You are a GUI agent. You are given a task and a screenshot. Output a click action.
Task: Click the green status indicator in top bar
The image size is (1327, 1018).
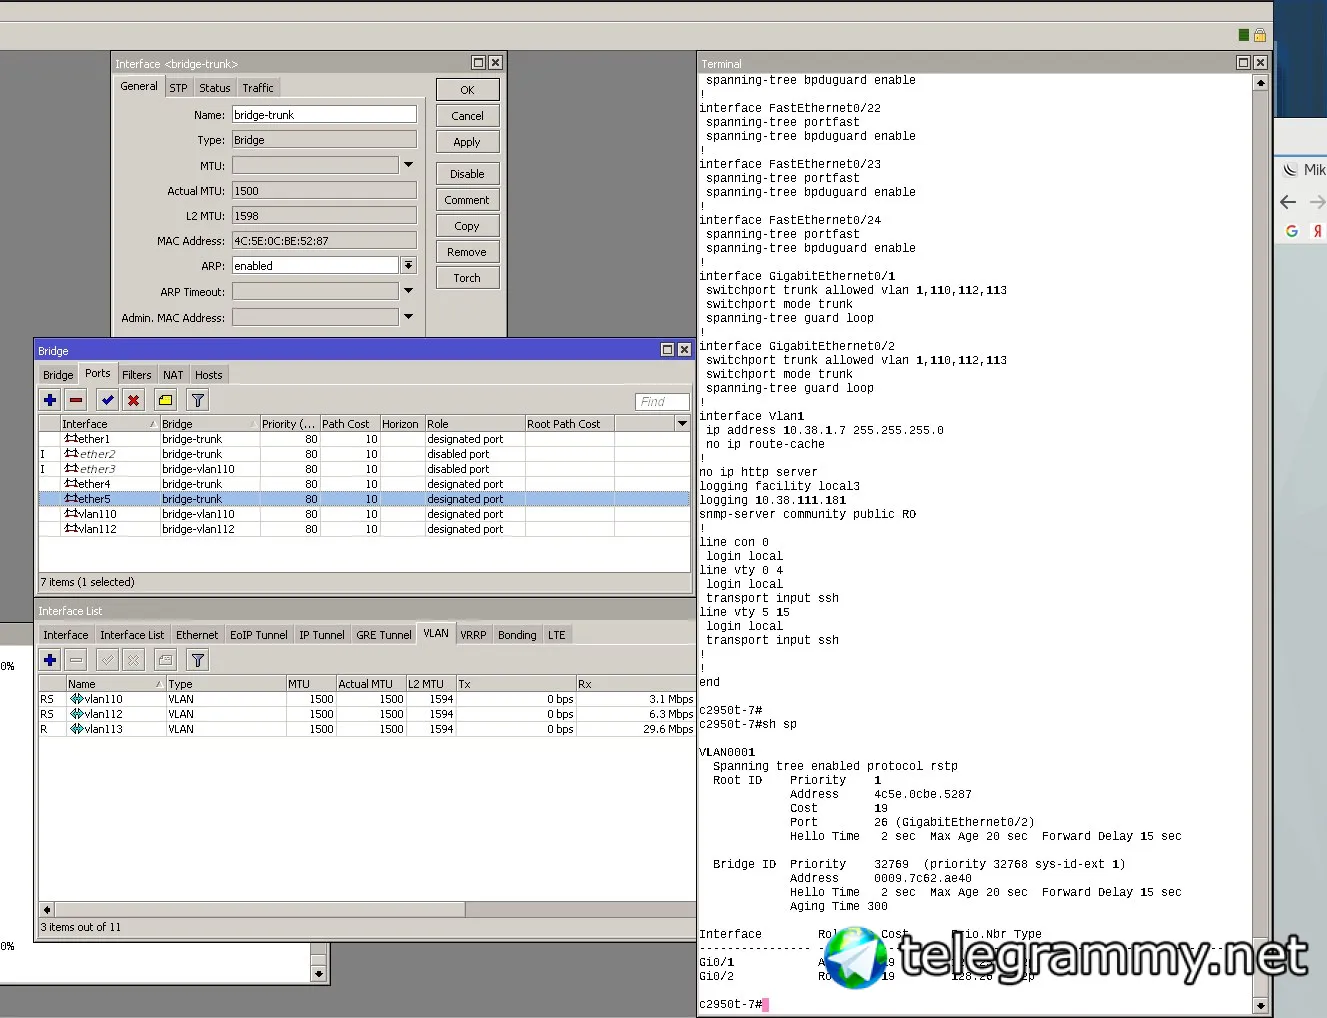pyautogui.click(x=1244, y=35)
